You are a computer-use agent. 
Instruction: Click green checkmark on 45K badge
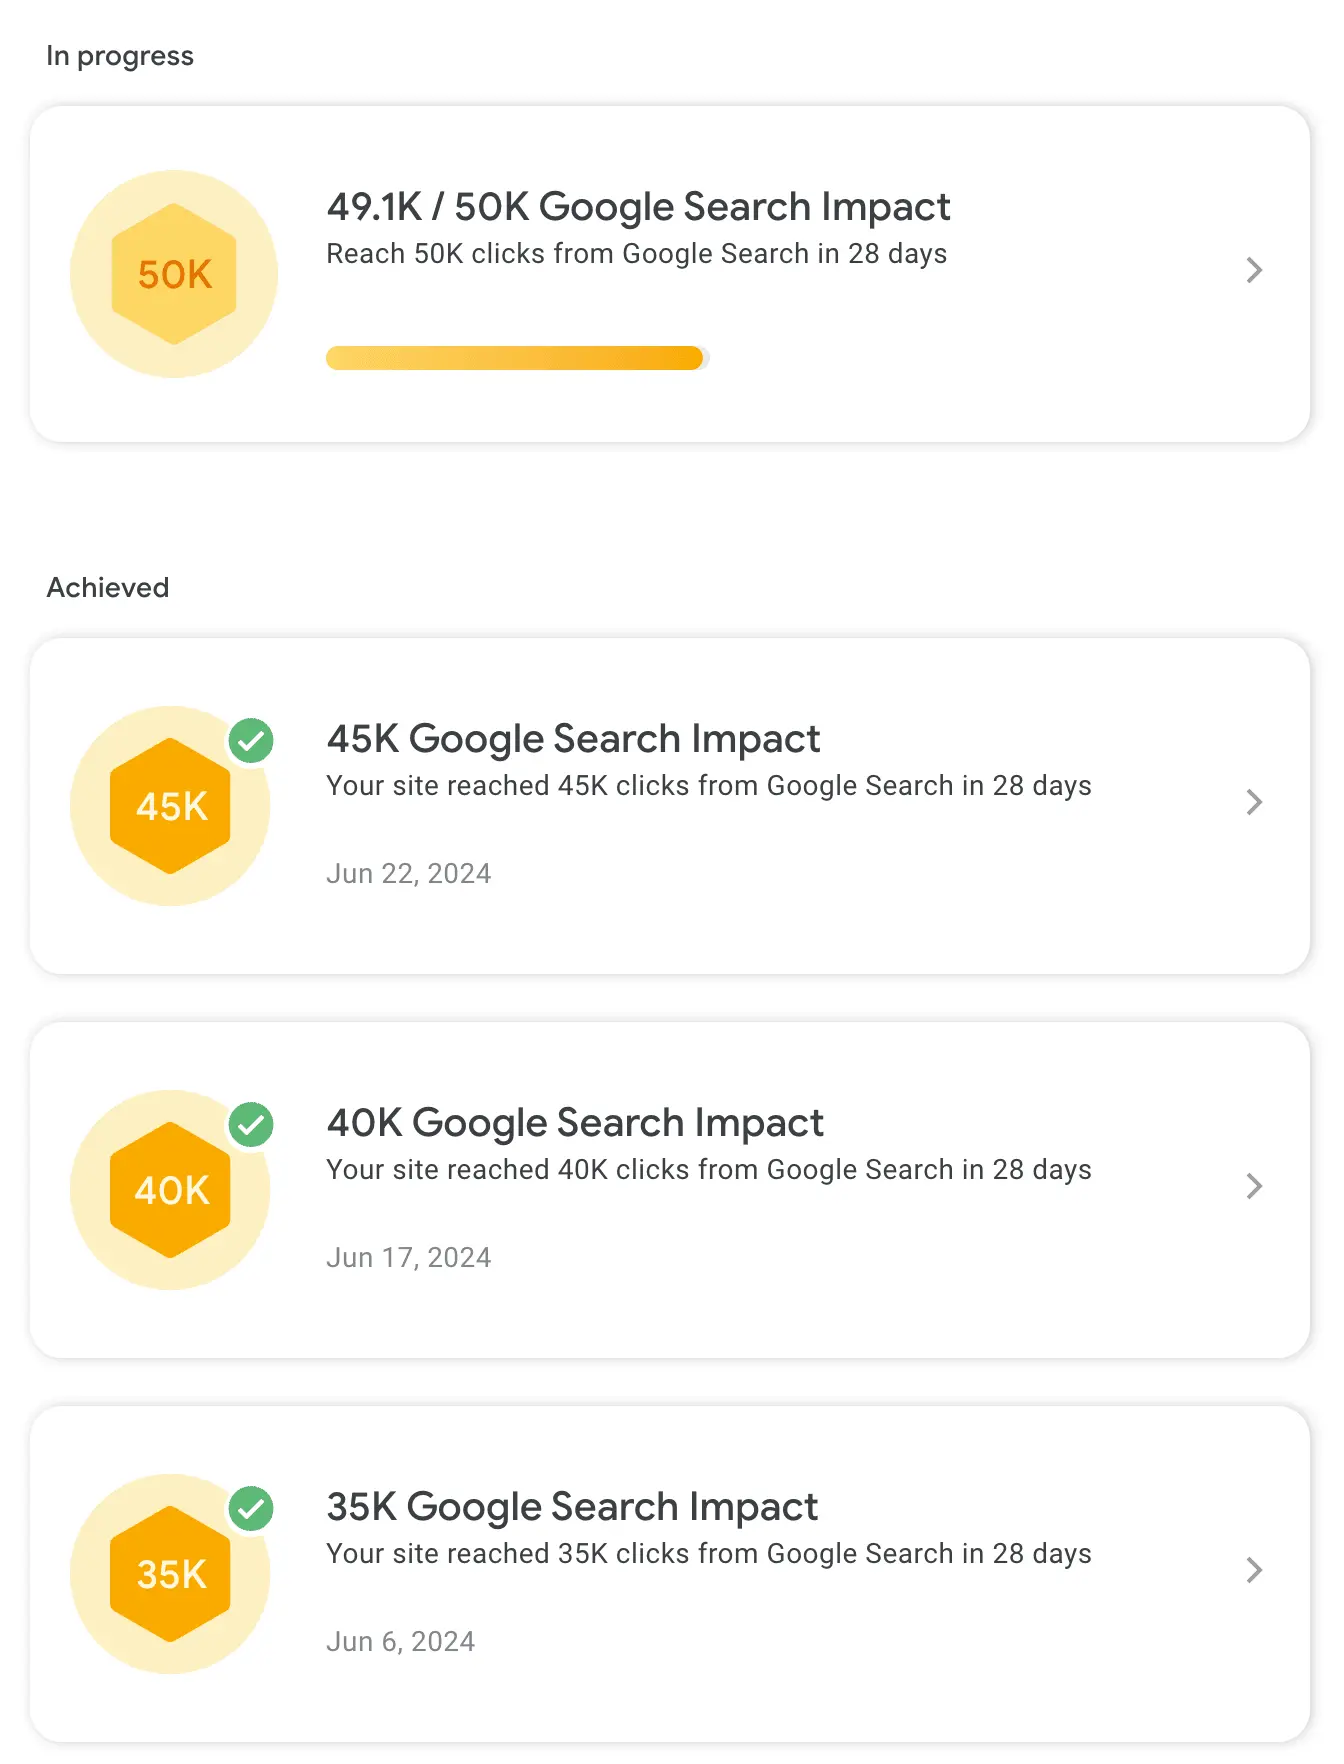[x=251, y=741]
